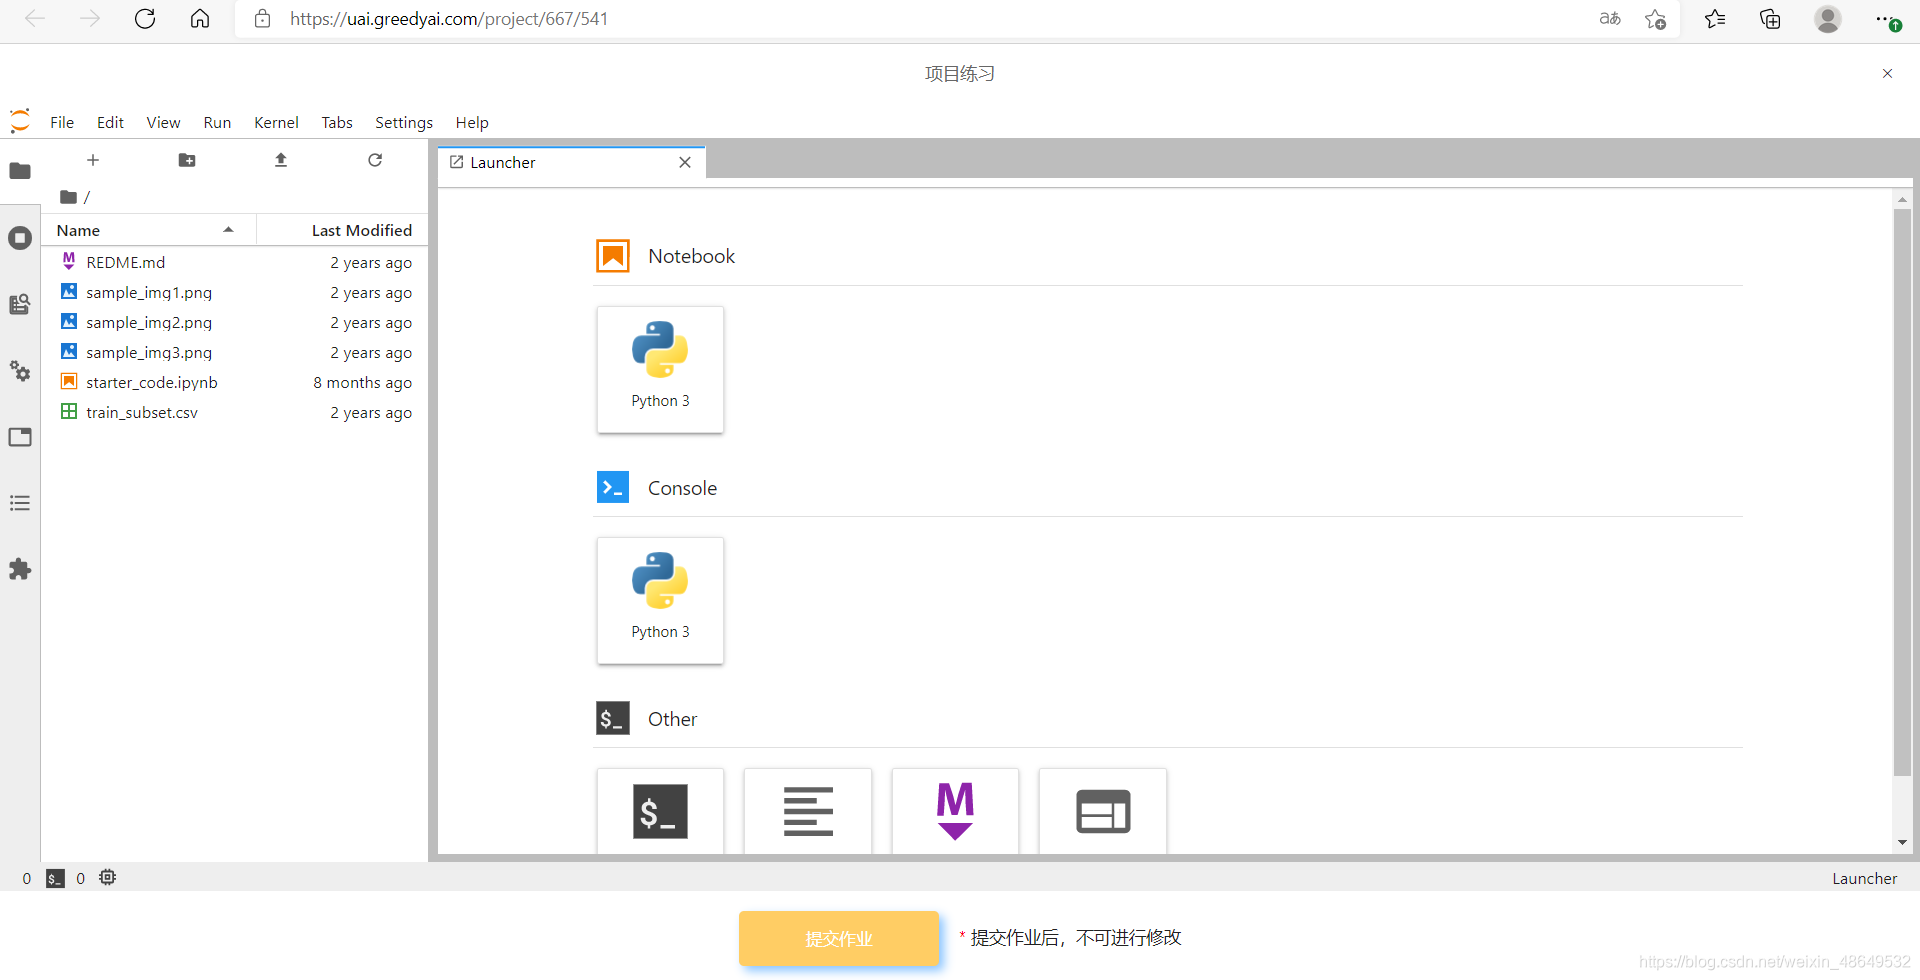This screenshot has height=980, width=1920.
Task: Select sample_img1.png file
Action: (235, 292)
